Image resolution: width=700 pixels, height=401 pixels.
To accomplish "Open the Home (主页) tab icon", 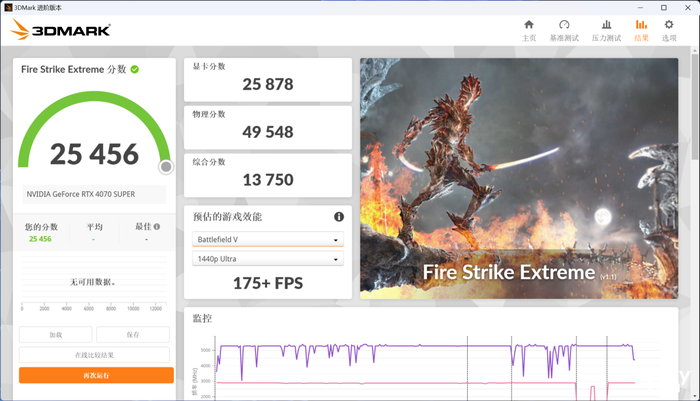I will point(529,25).
